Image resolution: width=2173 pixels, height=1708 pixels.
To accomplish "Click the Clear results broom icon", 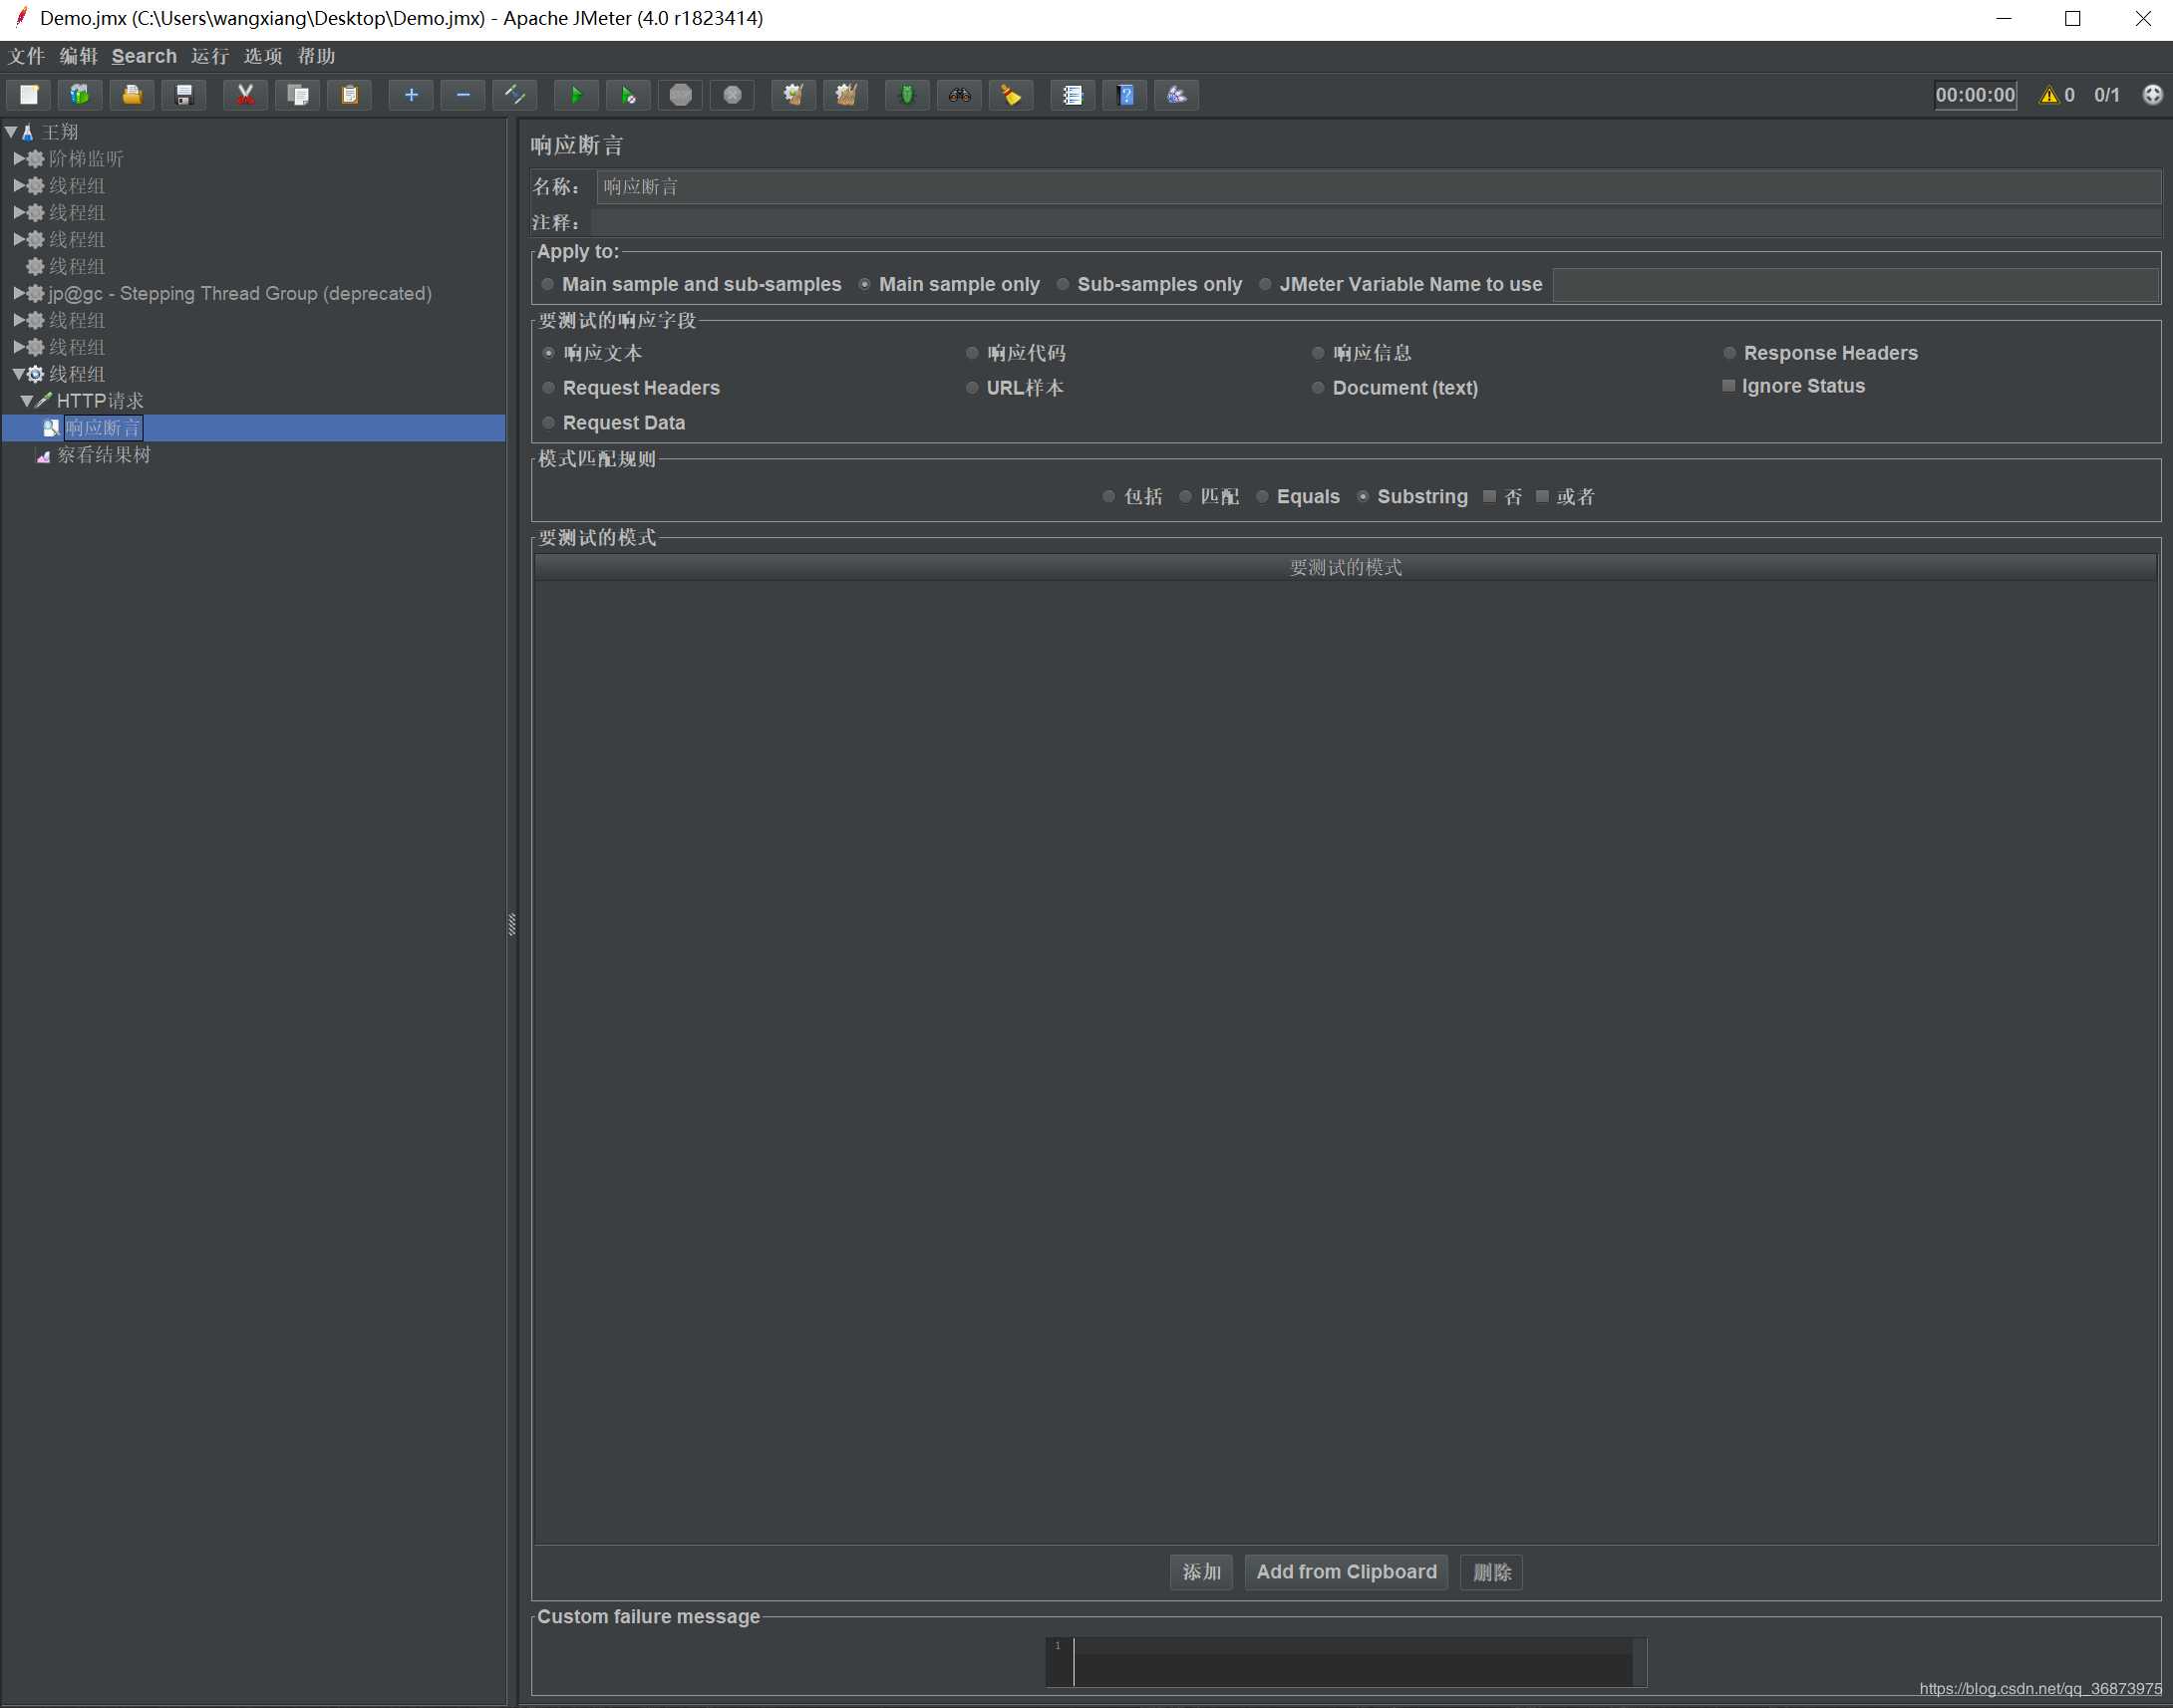I will (793, 95).
